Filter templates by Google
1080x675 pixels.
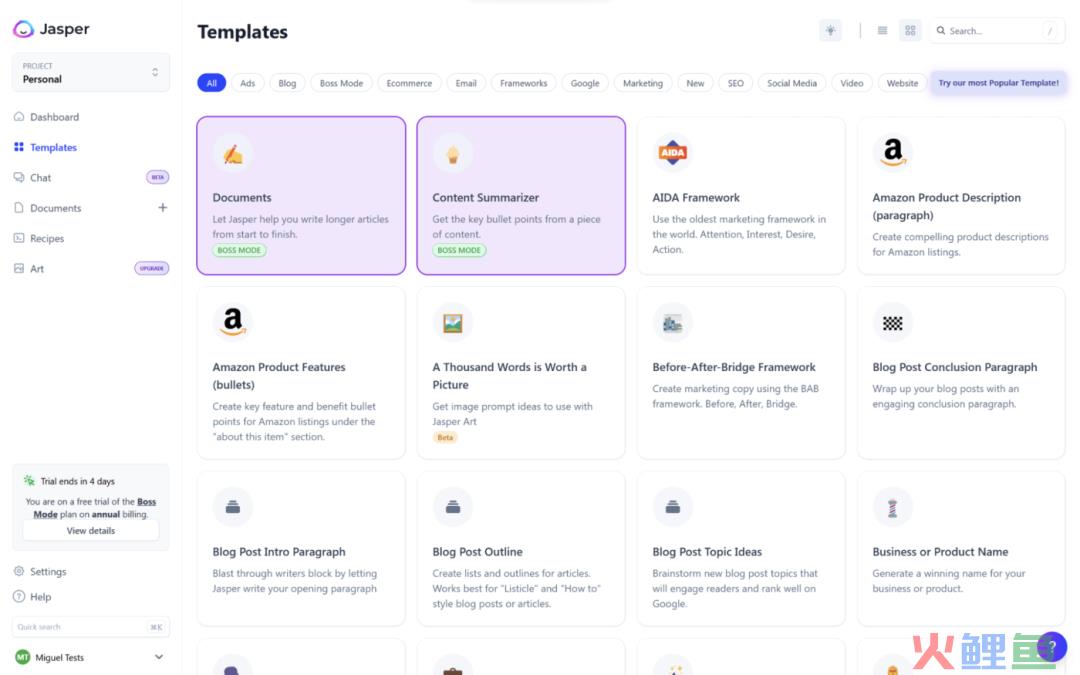pyautogui.click(x=585, y=83)
